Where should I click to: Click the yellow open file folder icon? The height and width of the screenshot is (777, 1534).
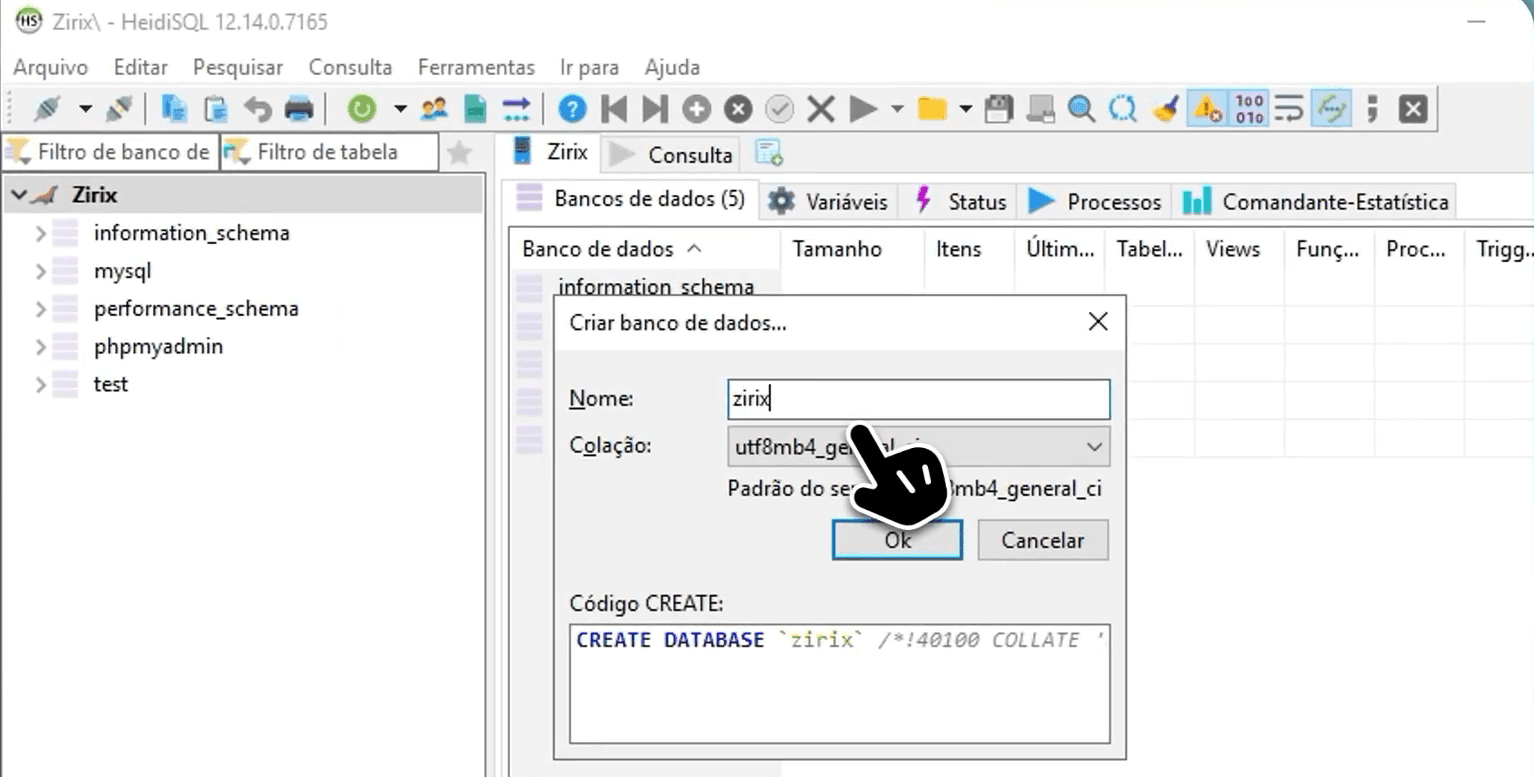[x=932, y=108]
